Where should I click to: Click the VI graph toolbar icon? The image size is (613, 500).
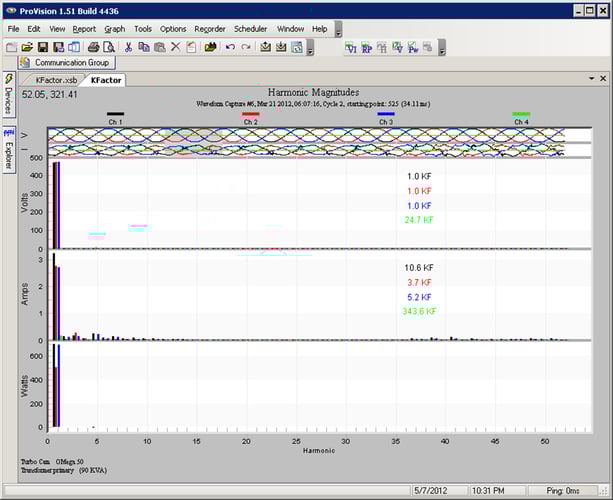tap(351, 47)
